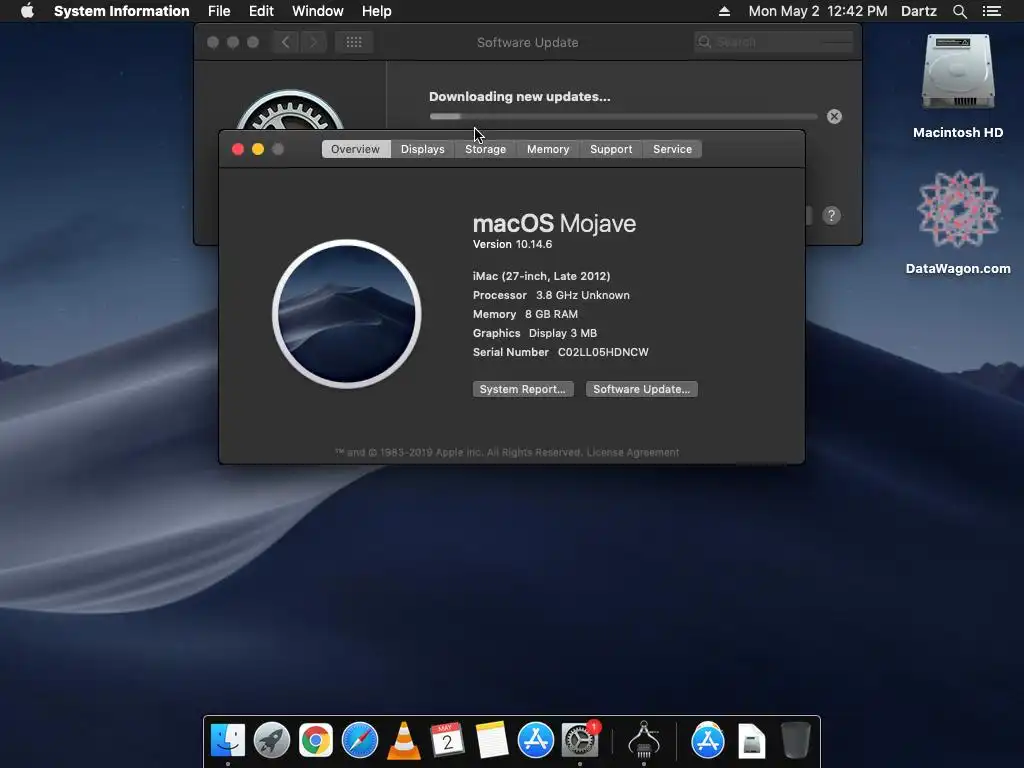Click the macOS Mojave heading
Image resolution: width=1024 pixels, height=768 pixels.
pyautogui.click(x=554, y=223)
